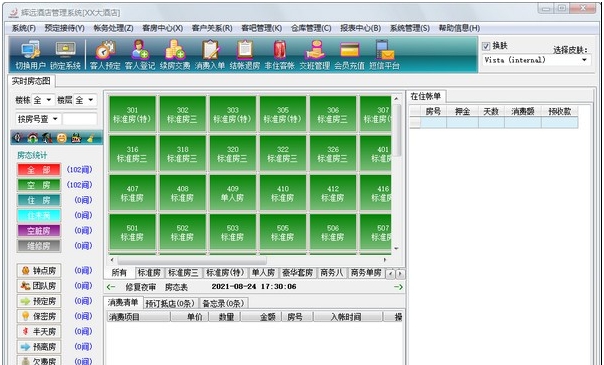The image size is (604, 365).
Task: Select the 豪华套房 room type tab
Action: [x=297, y=273]
